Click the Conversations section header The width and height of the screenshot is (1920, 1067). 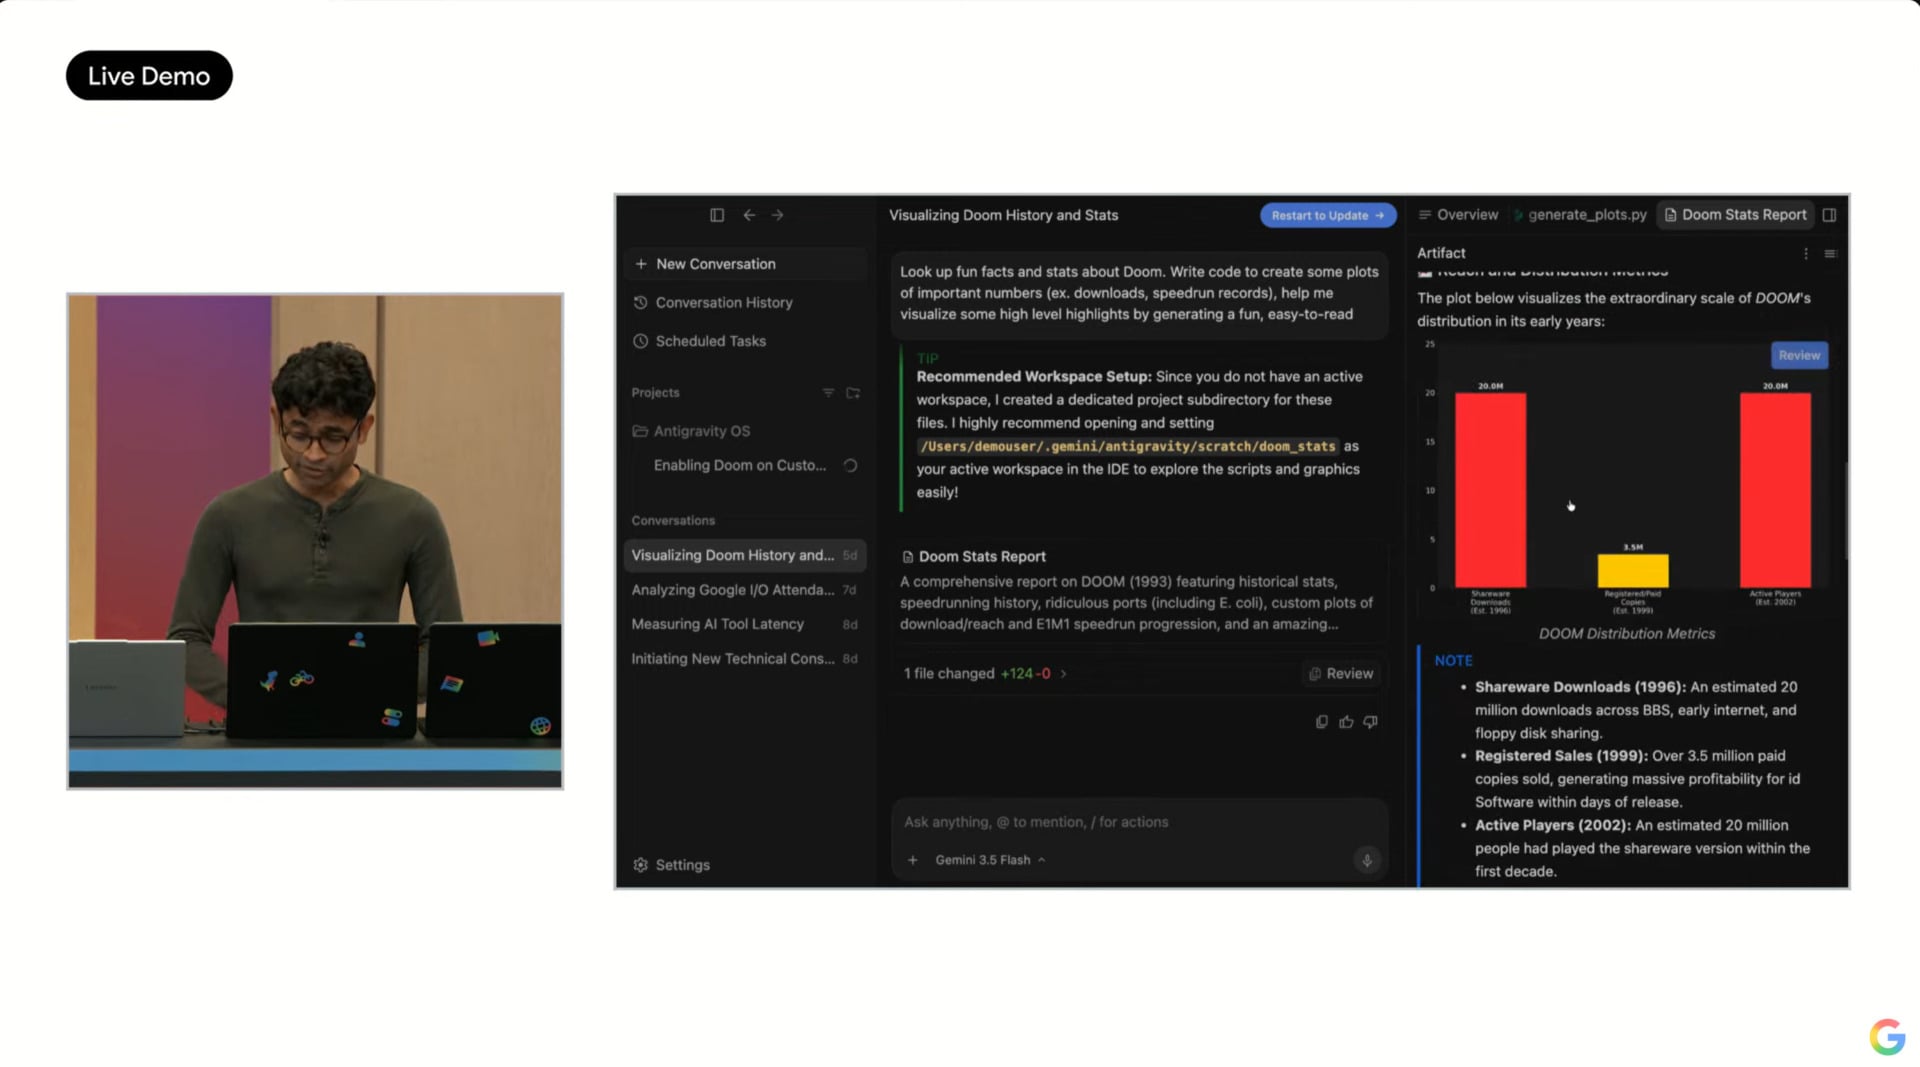(673, 521)
